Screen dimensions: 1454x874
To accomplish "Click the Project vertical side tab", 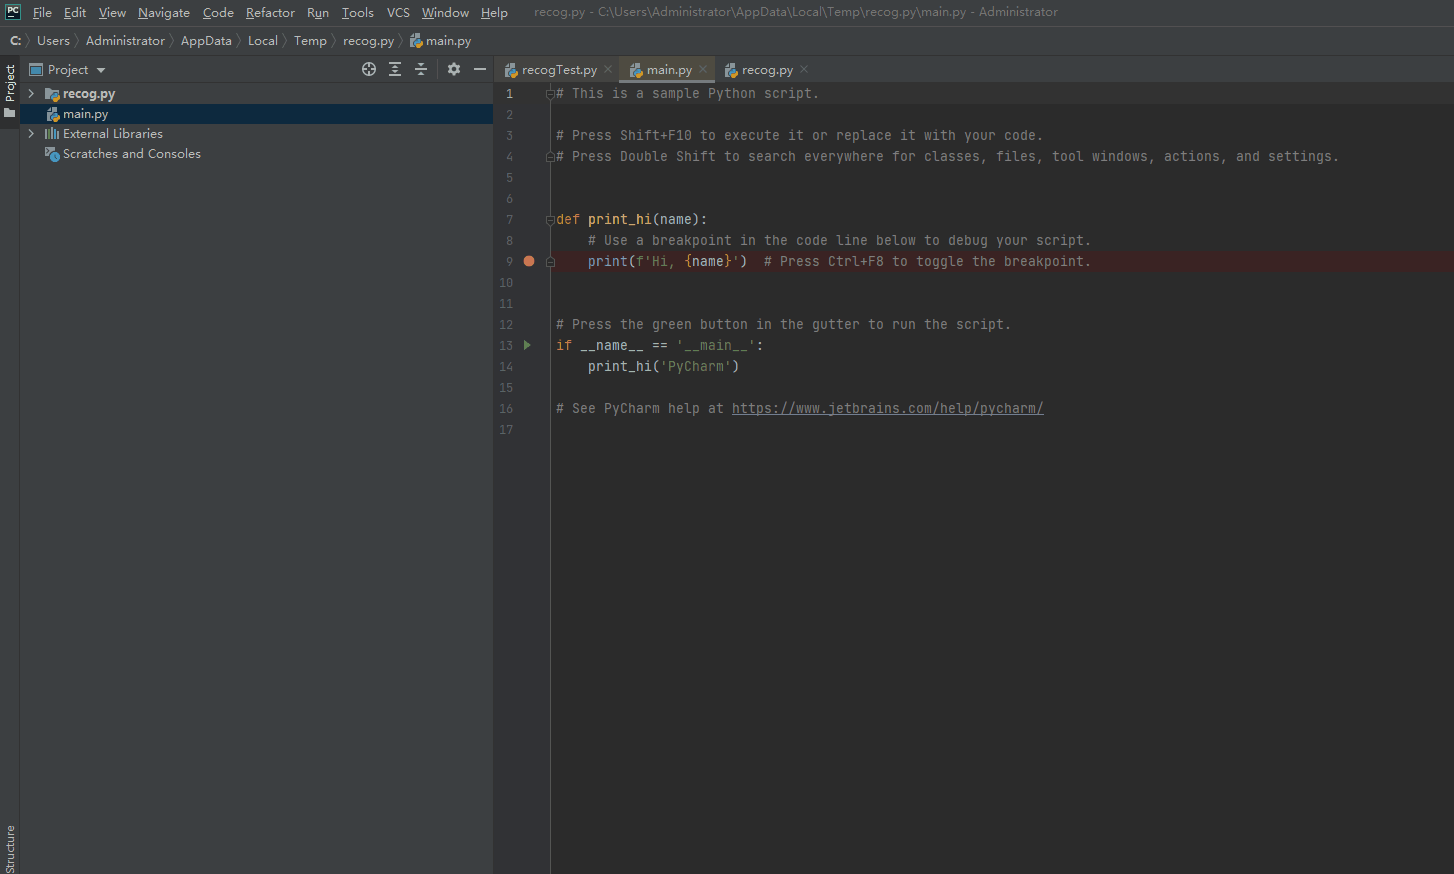I will [x=10, y=83].
